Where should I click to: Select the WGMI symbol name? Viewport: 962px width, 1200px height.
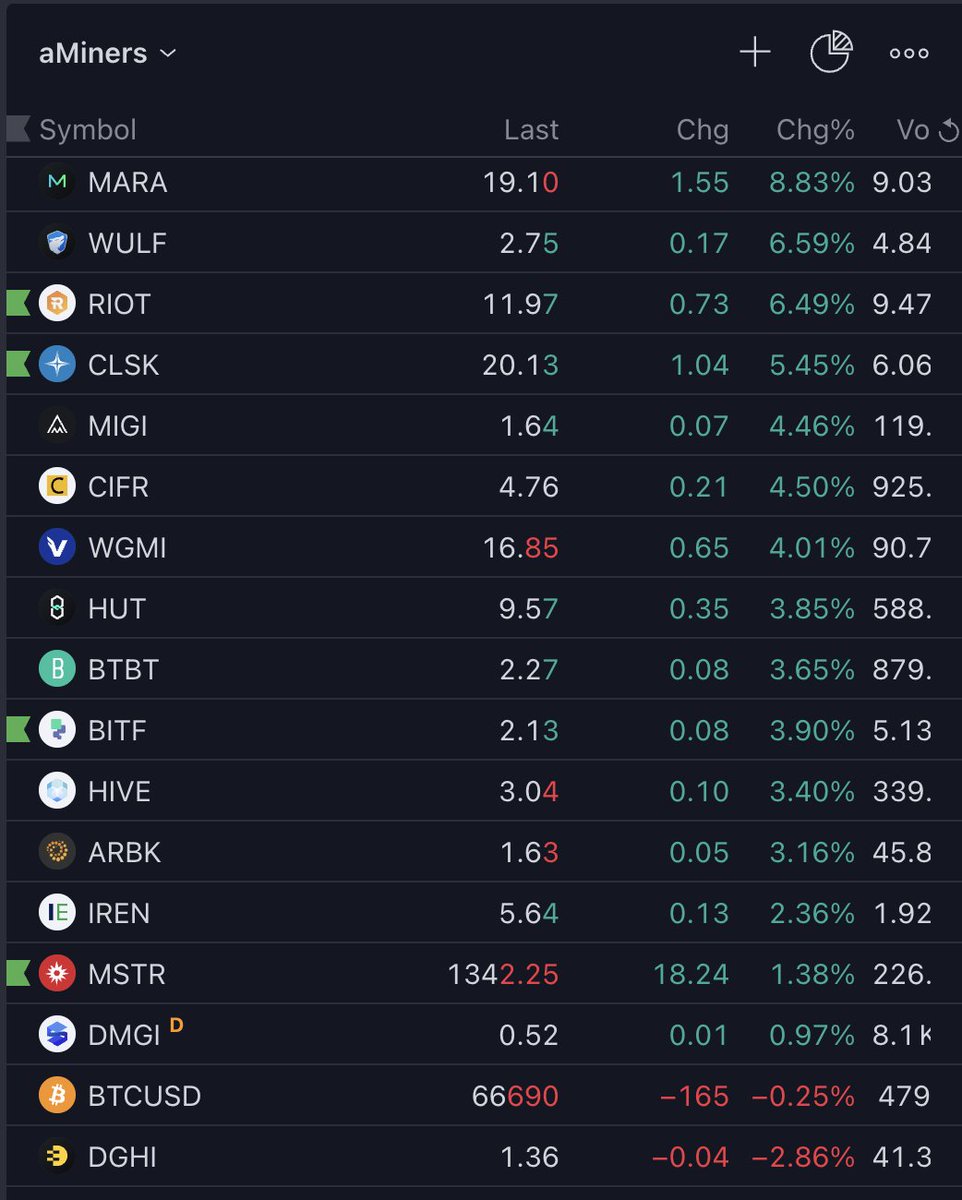(x=127, y=548)
